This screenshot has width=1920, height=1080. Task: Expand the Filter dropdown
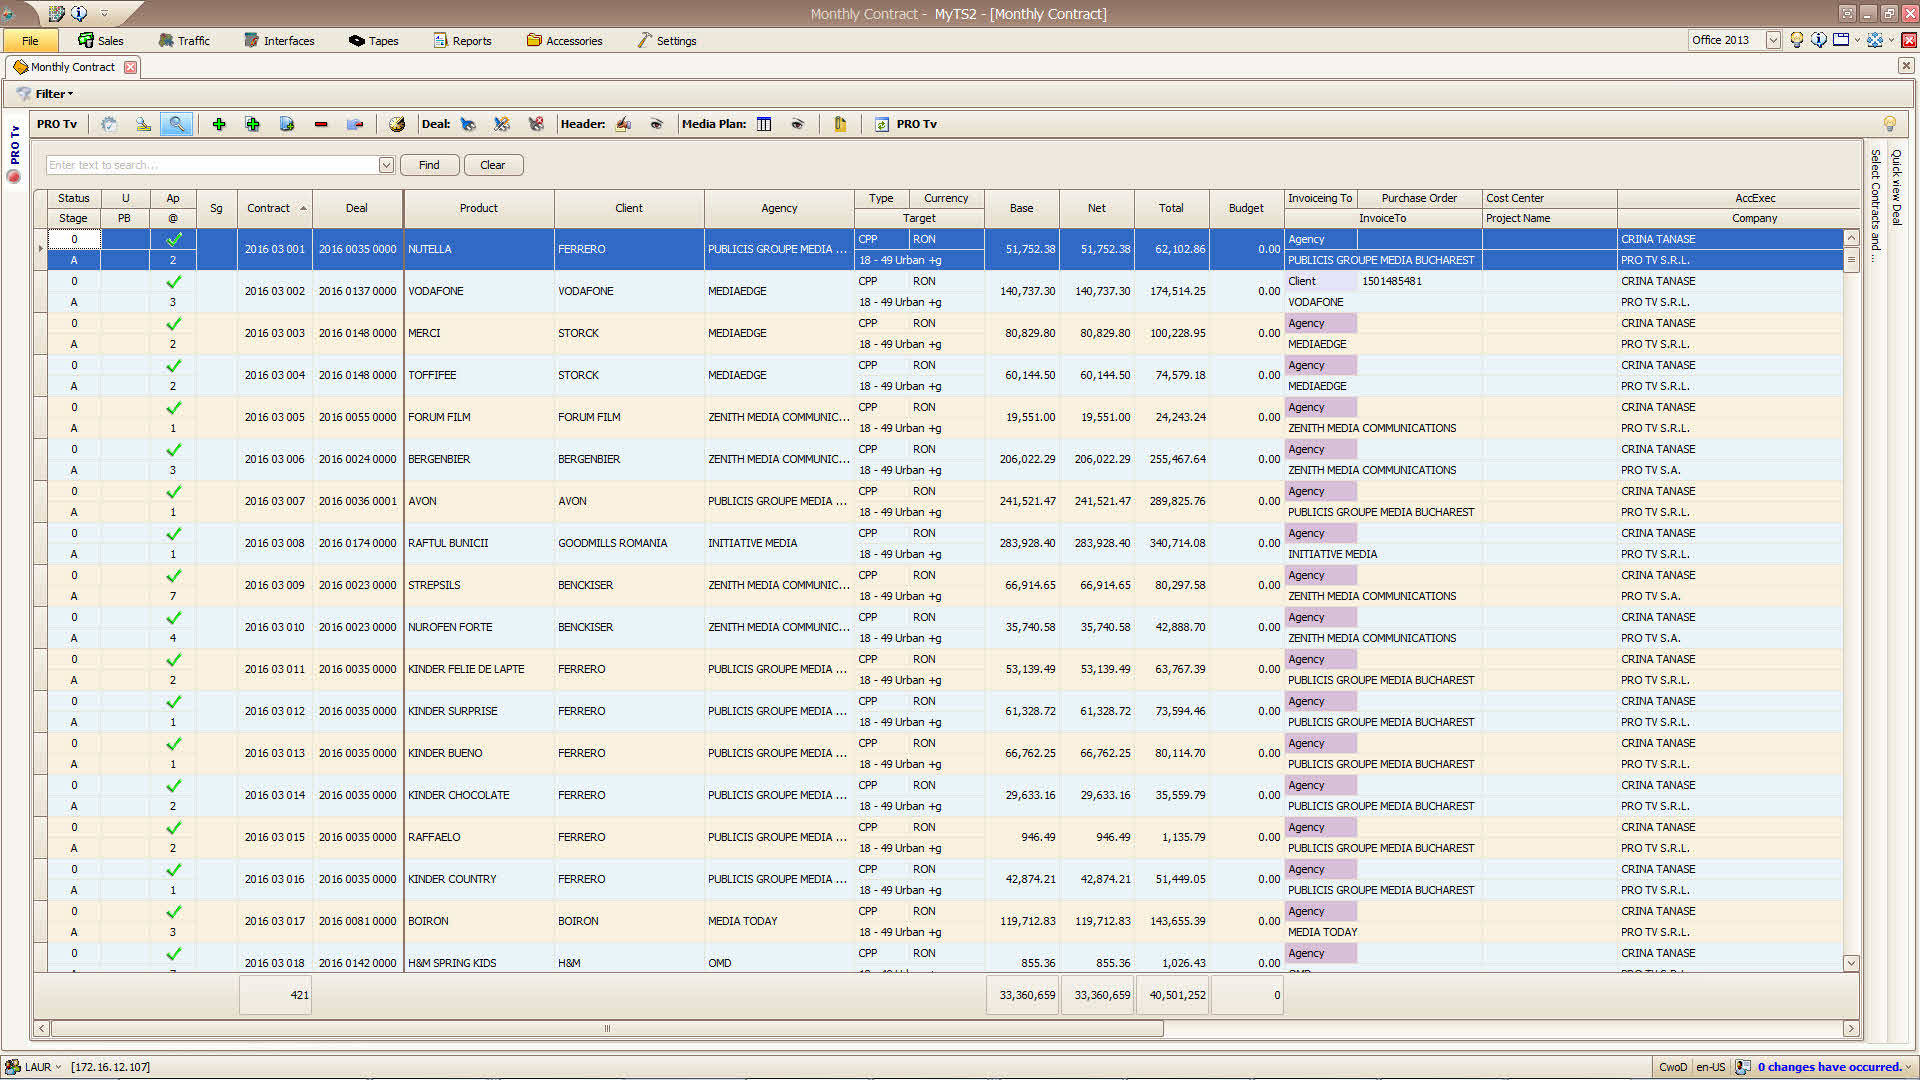click(54, 94)
